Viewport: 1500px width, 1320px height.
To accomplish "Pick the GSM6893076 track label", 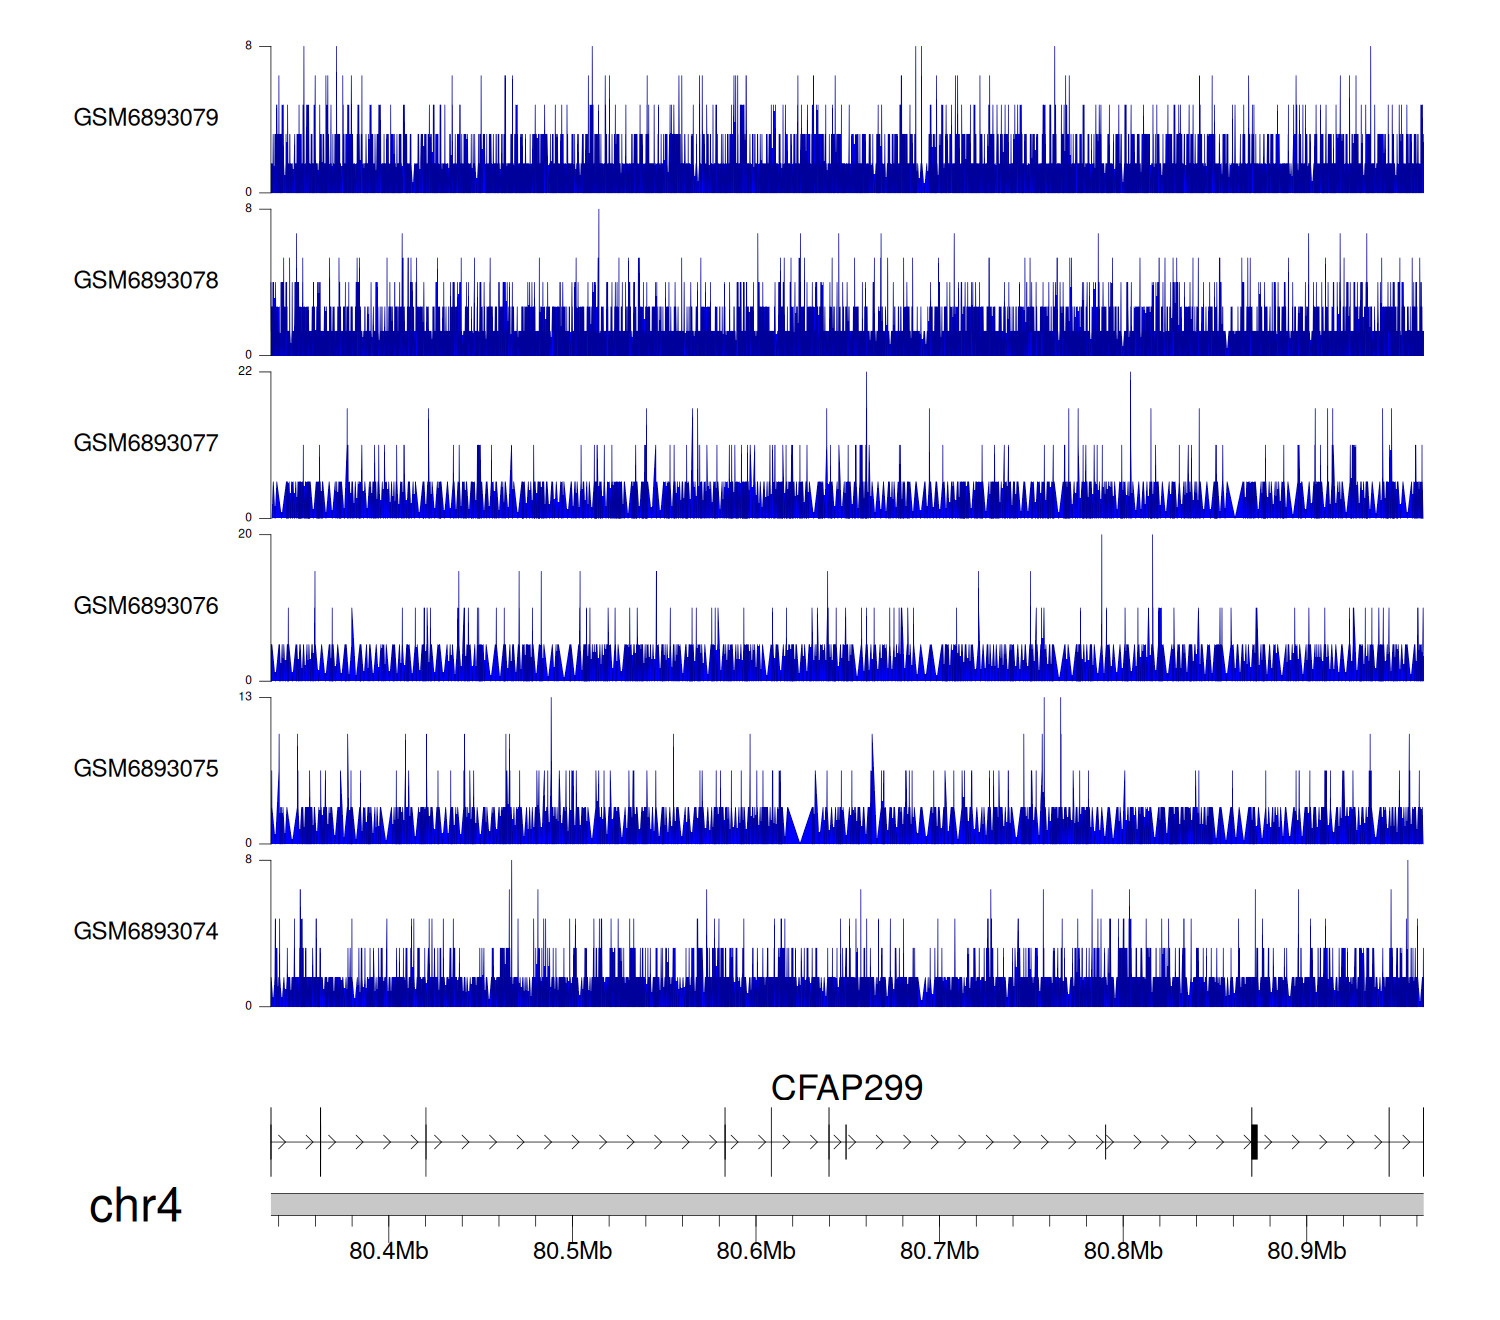I will [146, 606].
